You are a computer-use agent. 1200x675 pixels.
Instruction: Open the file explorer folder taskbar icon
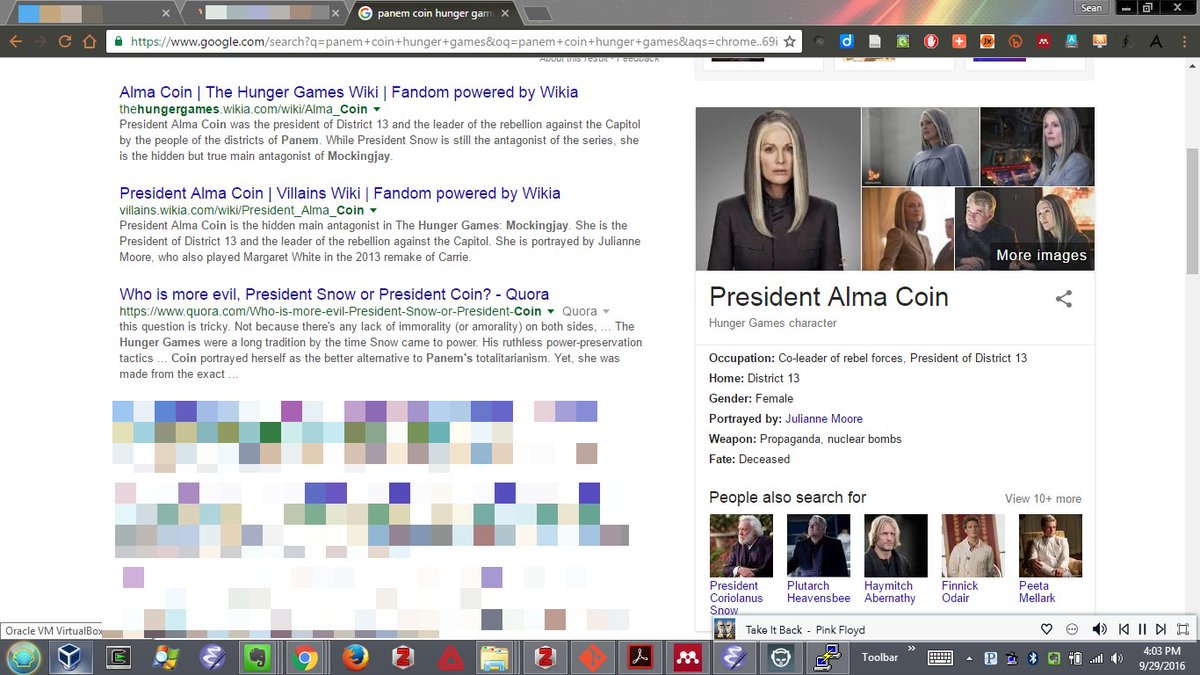495,657
